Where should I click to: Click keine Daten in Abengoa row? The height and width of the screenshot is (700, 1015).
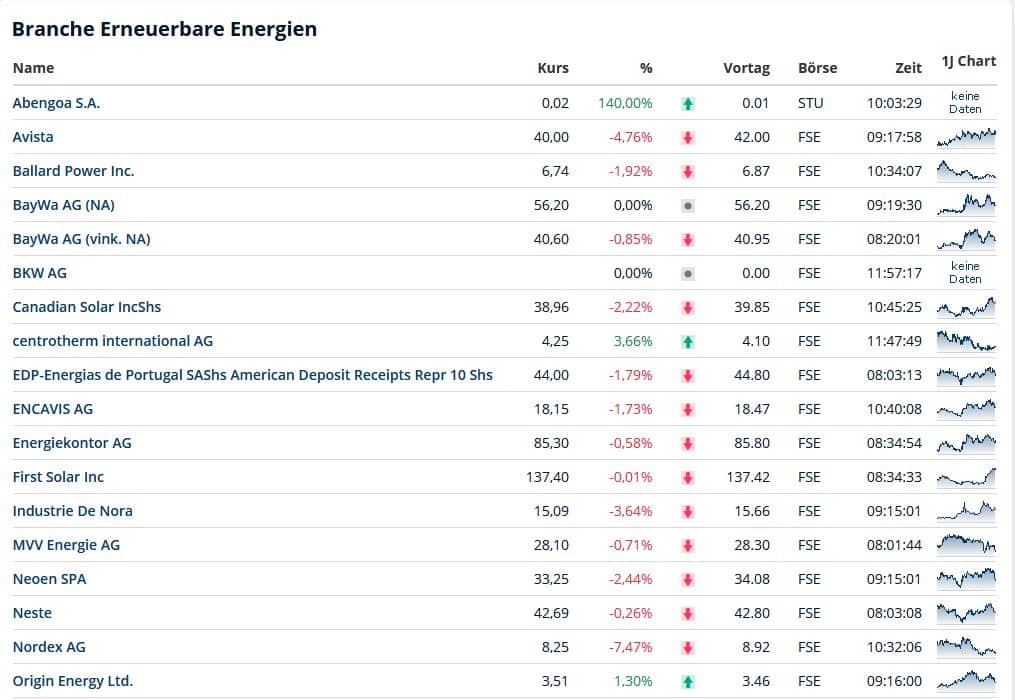pyautogui.click(x=965, y=102)
